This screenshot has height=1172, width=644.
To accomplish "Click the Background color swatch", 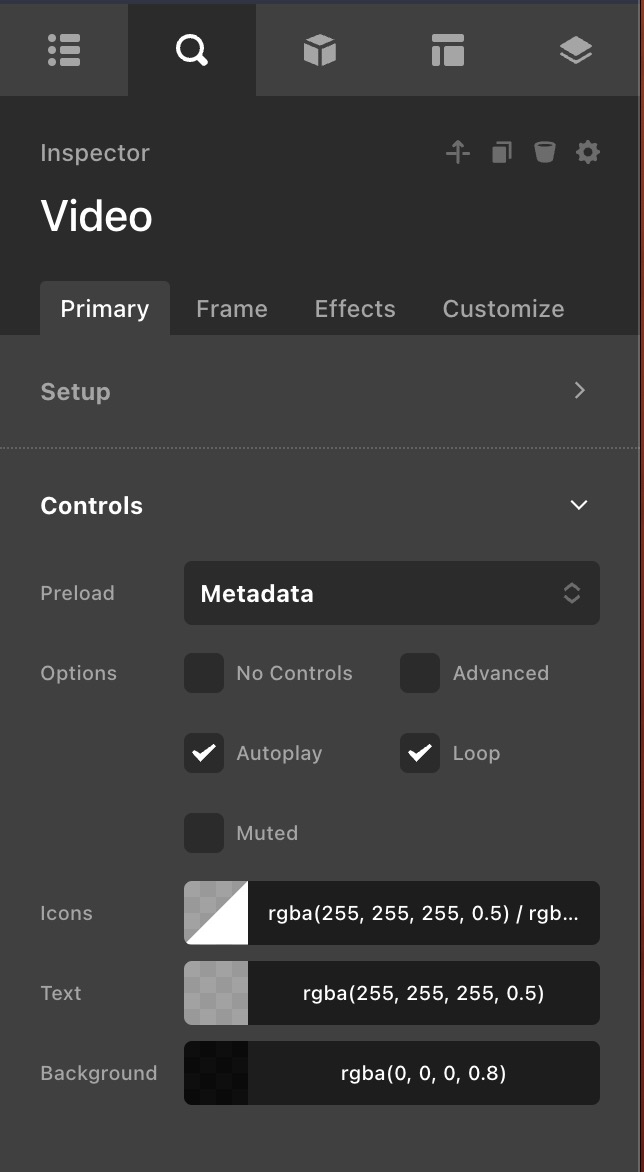I will click(x=216, y=1073).
